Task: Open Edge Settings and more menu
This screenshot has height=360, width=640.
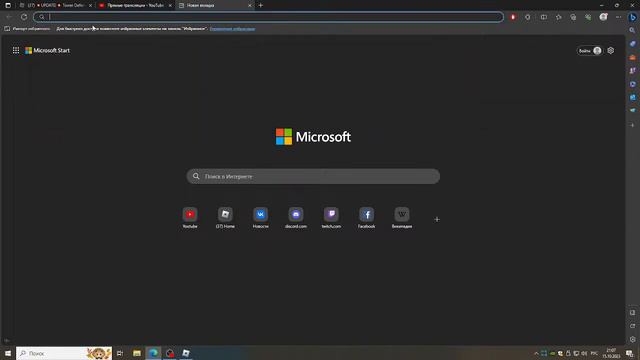Action: coord(618,17)
